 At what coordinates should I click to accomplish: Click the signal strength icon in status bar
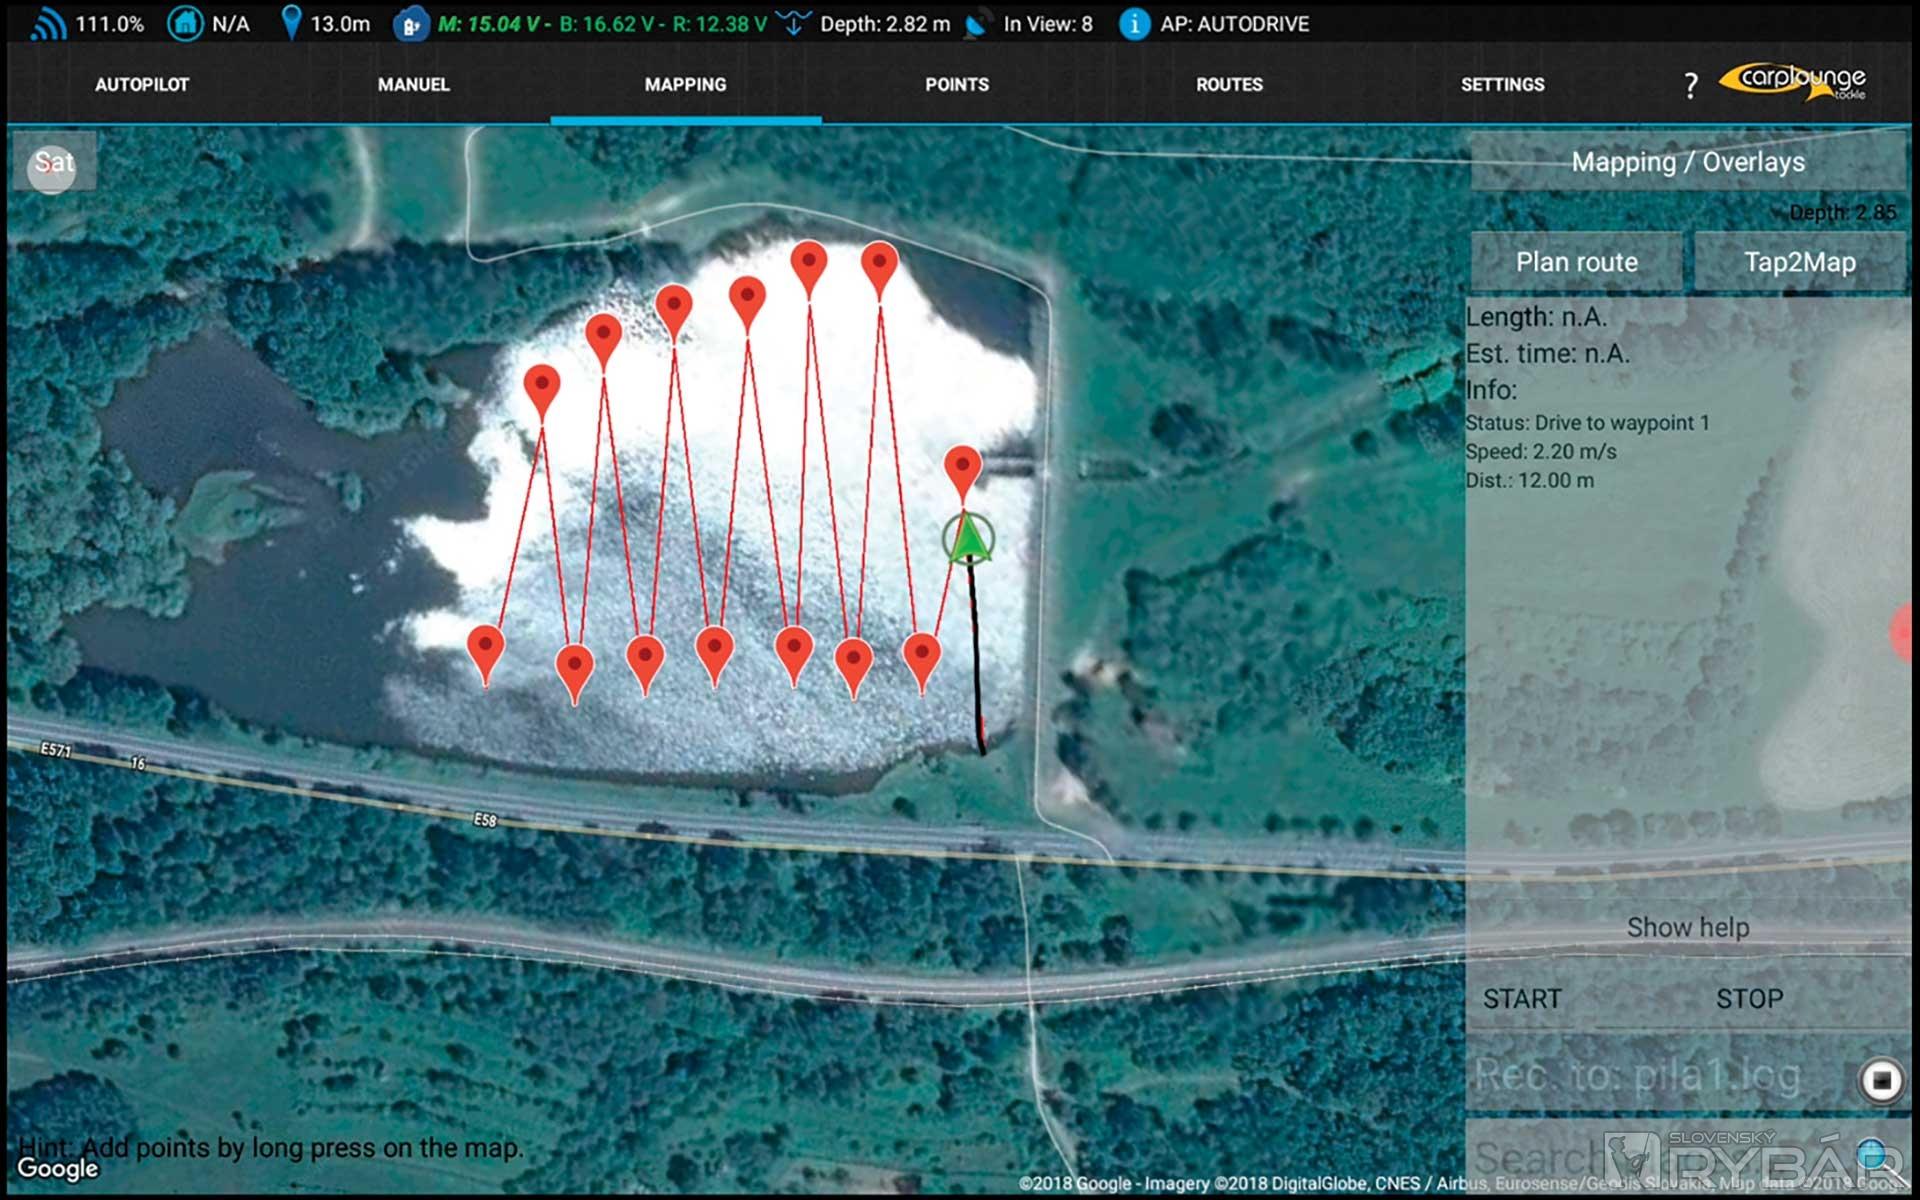coord(48,24)
